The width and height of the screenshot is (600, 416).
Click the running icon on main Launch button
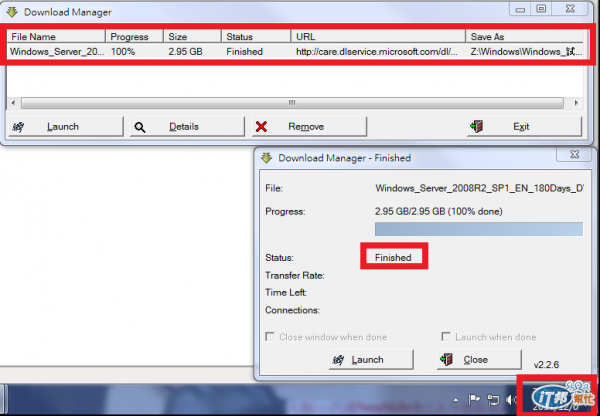pos(18,127)
